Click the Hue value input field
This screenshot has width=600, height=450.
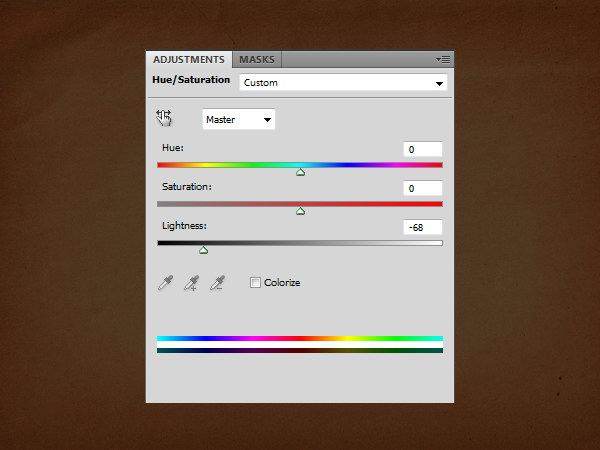[x=423, y=149]
